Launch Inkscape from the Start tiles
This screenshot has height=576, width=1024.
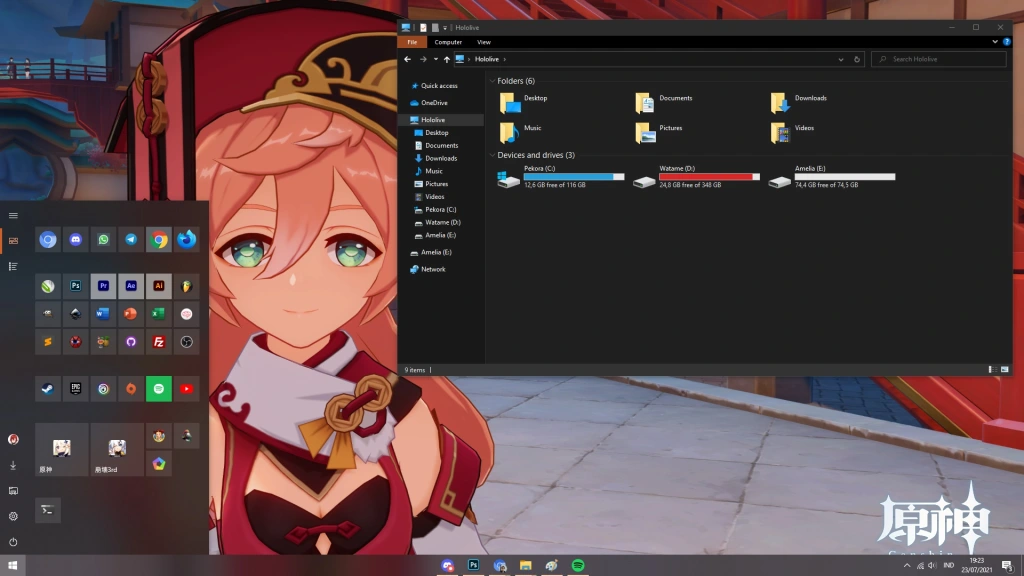pyautogui.click(x=76, y=314)
